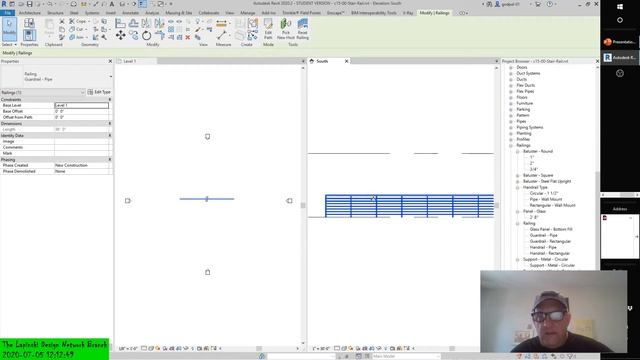Image resolution: width=640 pixels, height=360 pixels.
Task: Open the Railings (1) properties filter dropdown
Action: click(x=82, y=92)
